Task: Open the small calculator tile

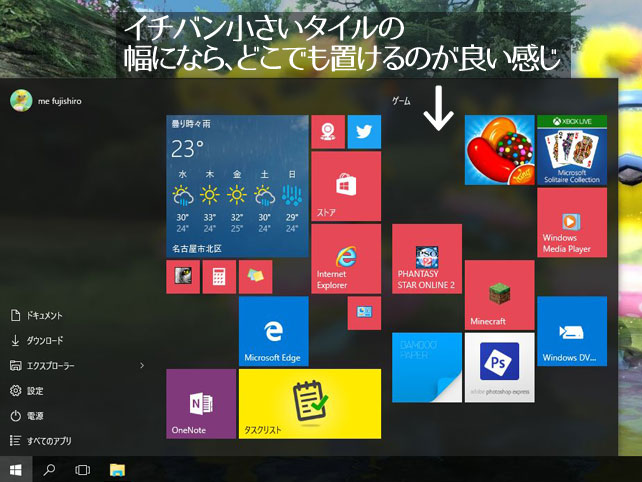Action: 219,277
